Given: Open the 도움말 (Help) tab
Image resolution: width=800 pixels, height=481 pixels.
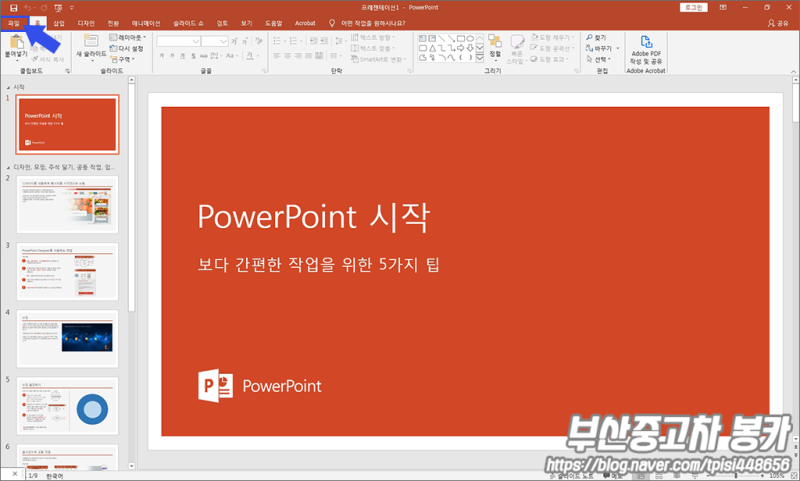Looking at the screenshot, I should pos(273,23).
